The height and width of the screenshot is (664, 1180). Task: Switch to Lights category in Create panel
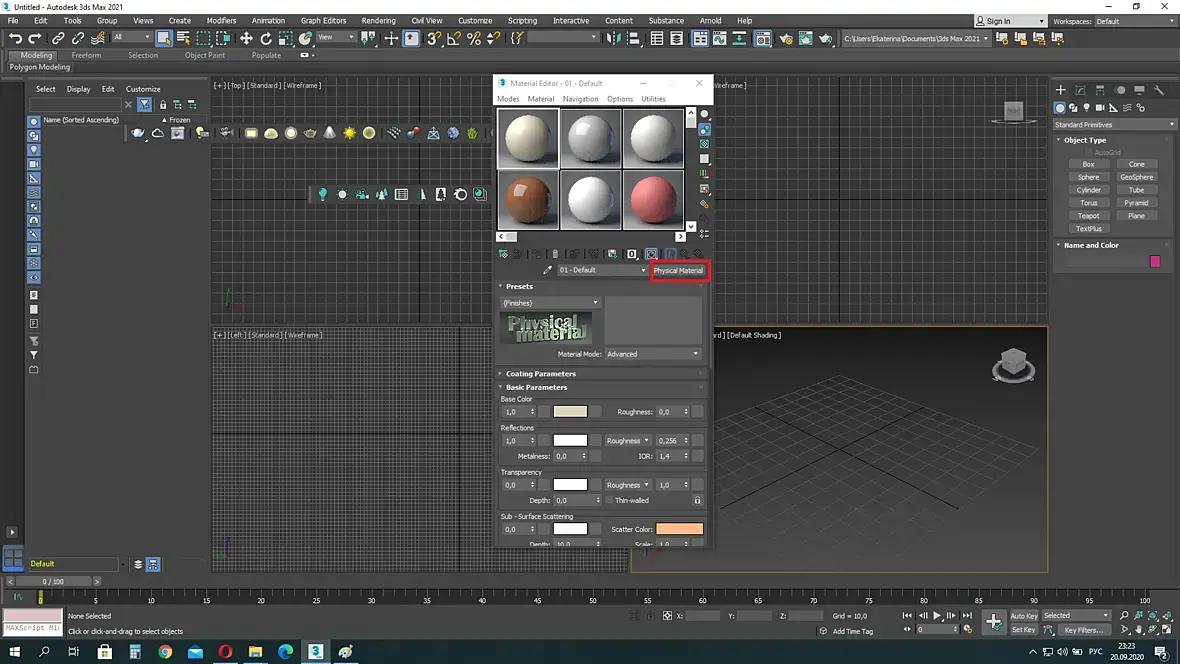[x=1086, y=108]
